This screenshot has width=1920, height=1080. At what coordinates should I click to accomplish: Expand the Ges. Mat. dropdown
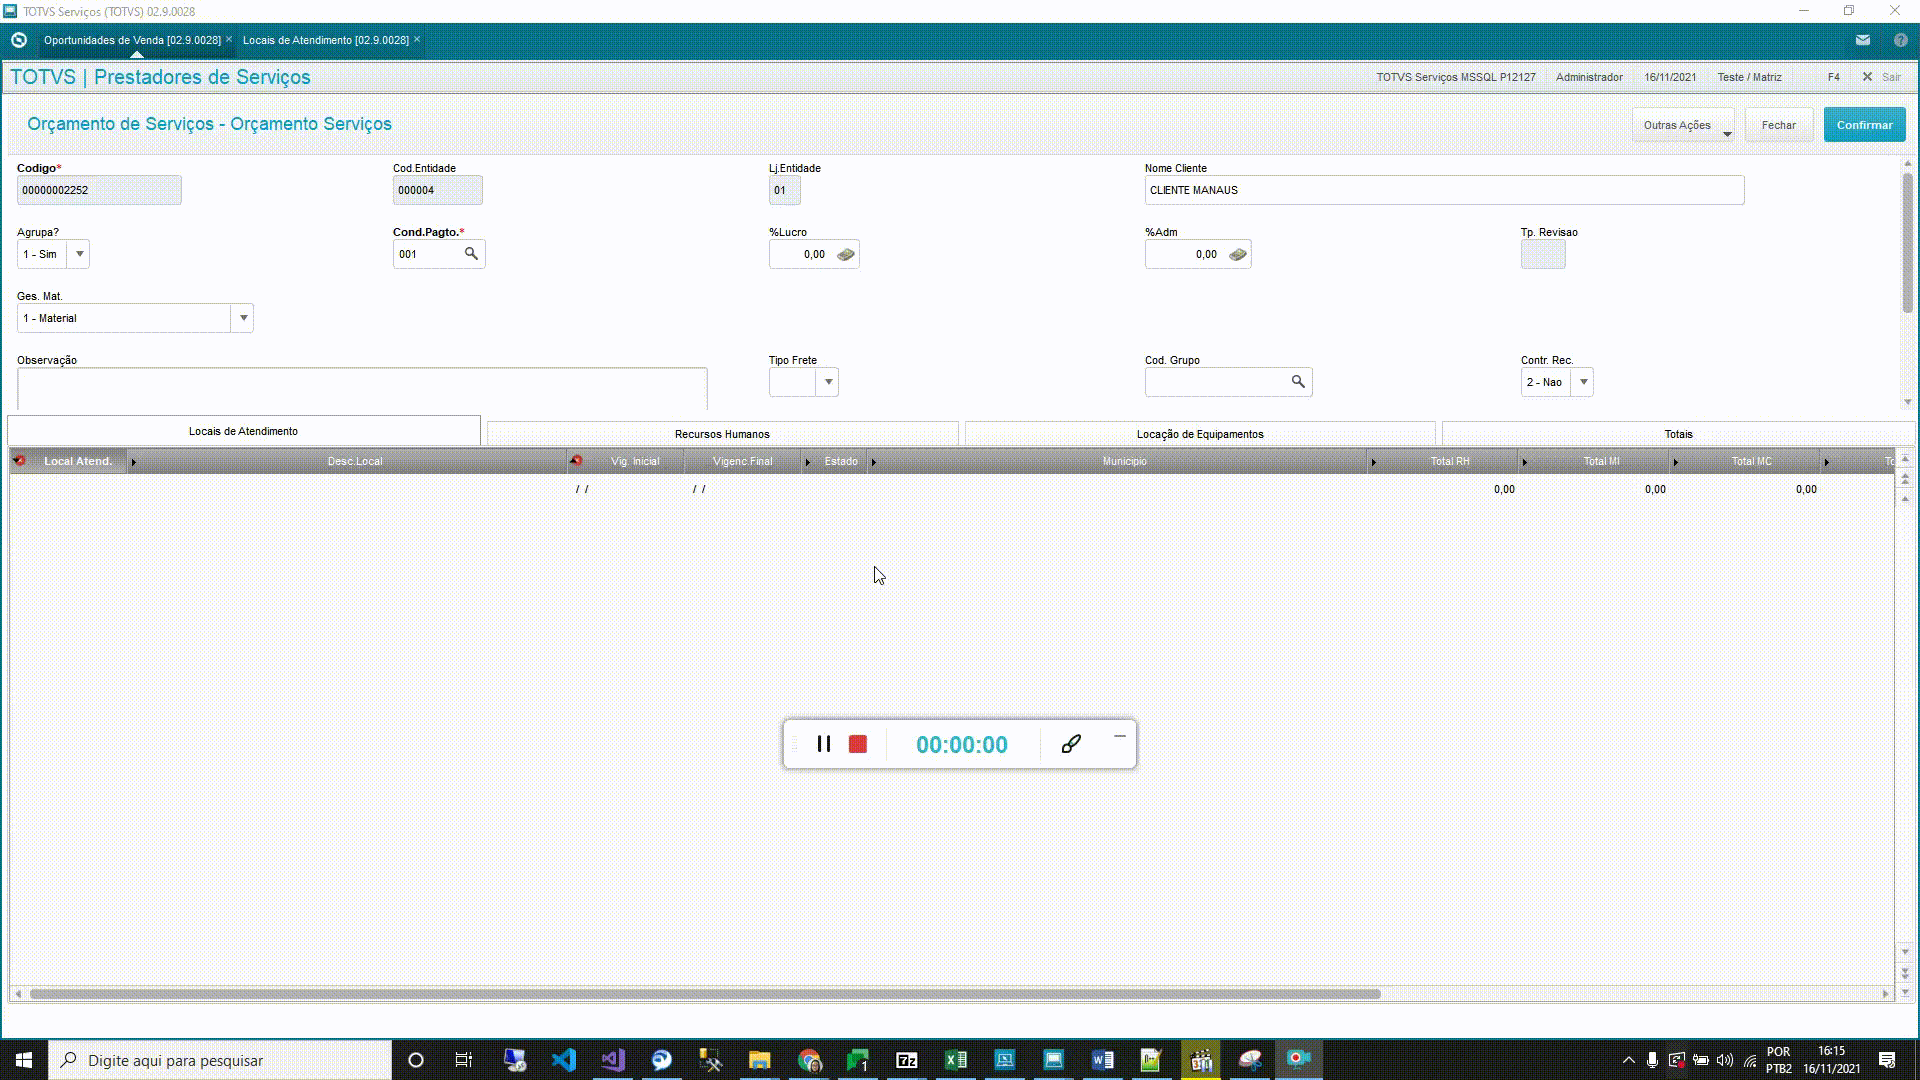(x=243, y=318)
